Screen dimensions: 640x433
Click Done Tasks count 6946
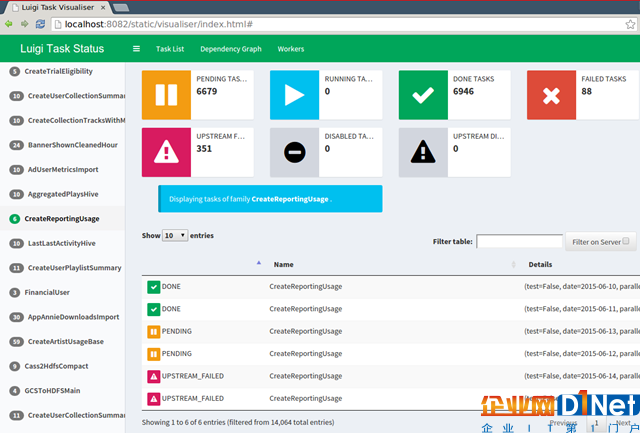(x=463, y=91)
